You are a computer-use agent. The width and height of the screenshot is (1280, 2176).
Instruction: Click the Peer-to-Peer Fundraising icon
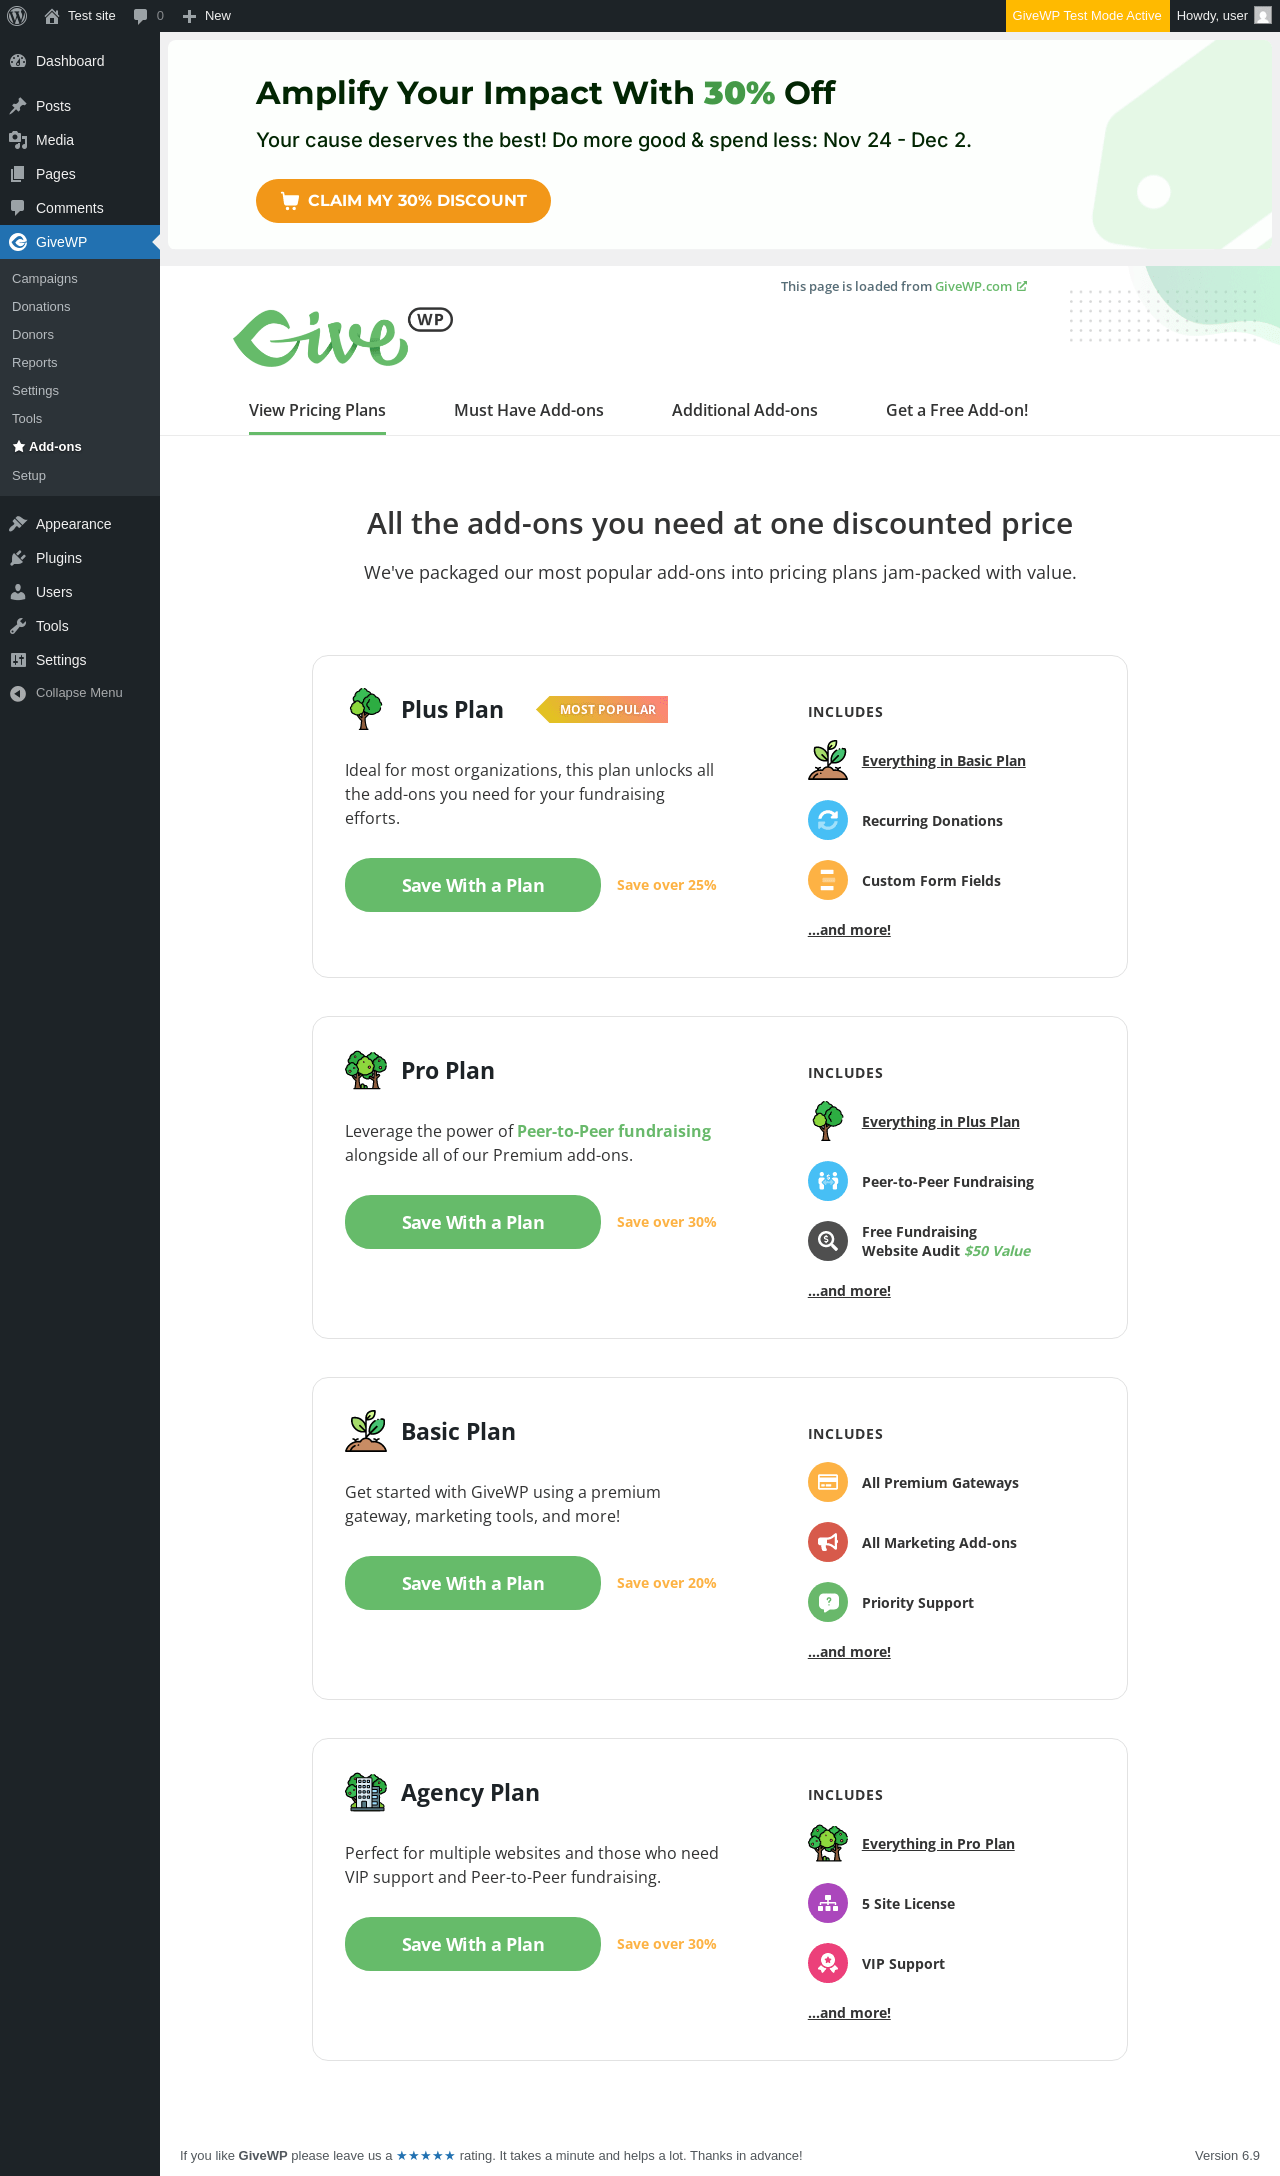tap(828, 1182)
